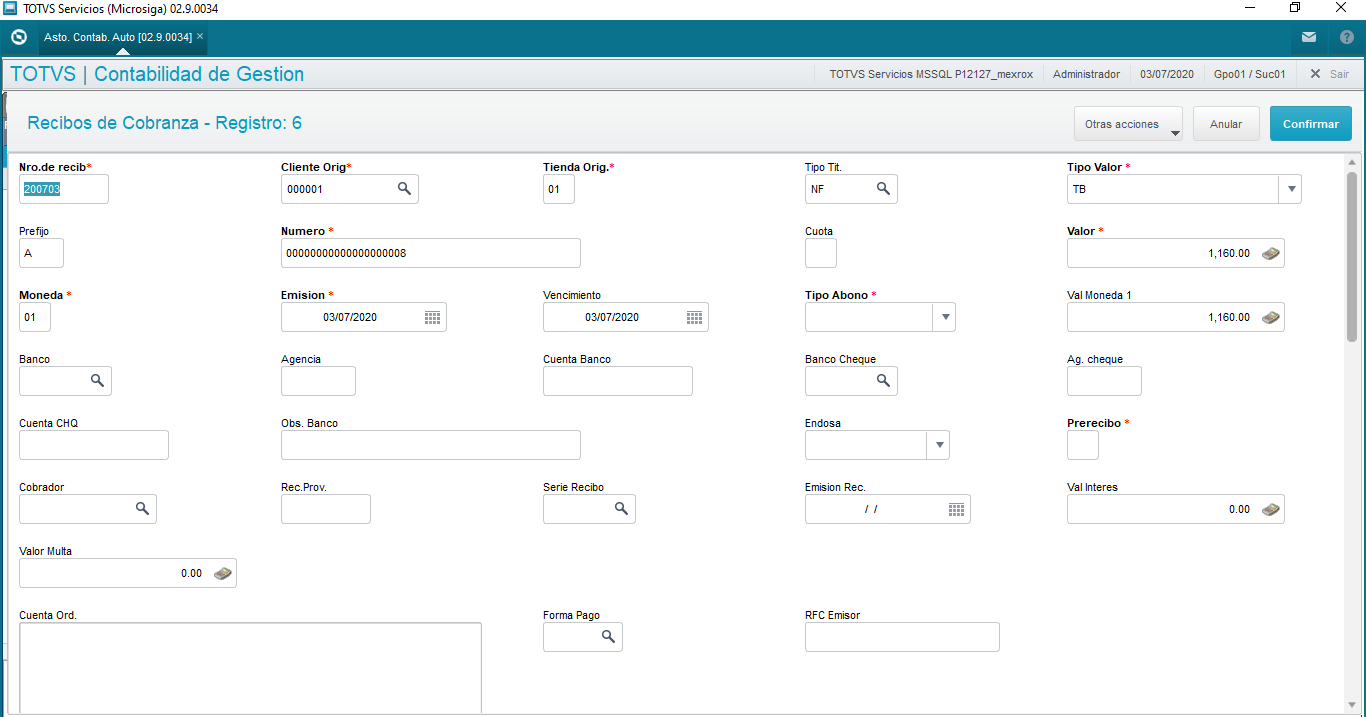Focus the Agencia input field
The image size is (1366, 717).
pyautogui.click(x=318, y=381)
